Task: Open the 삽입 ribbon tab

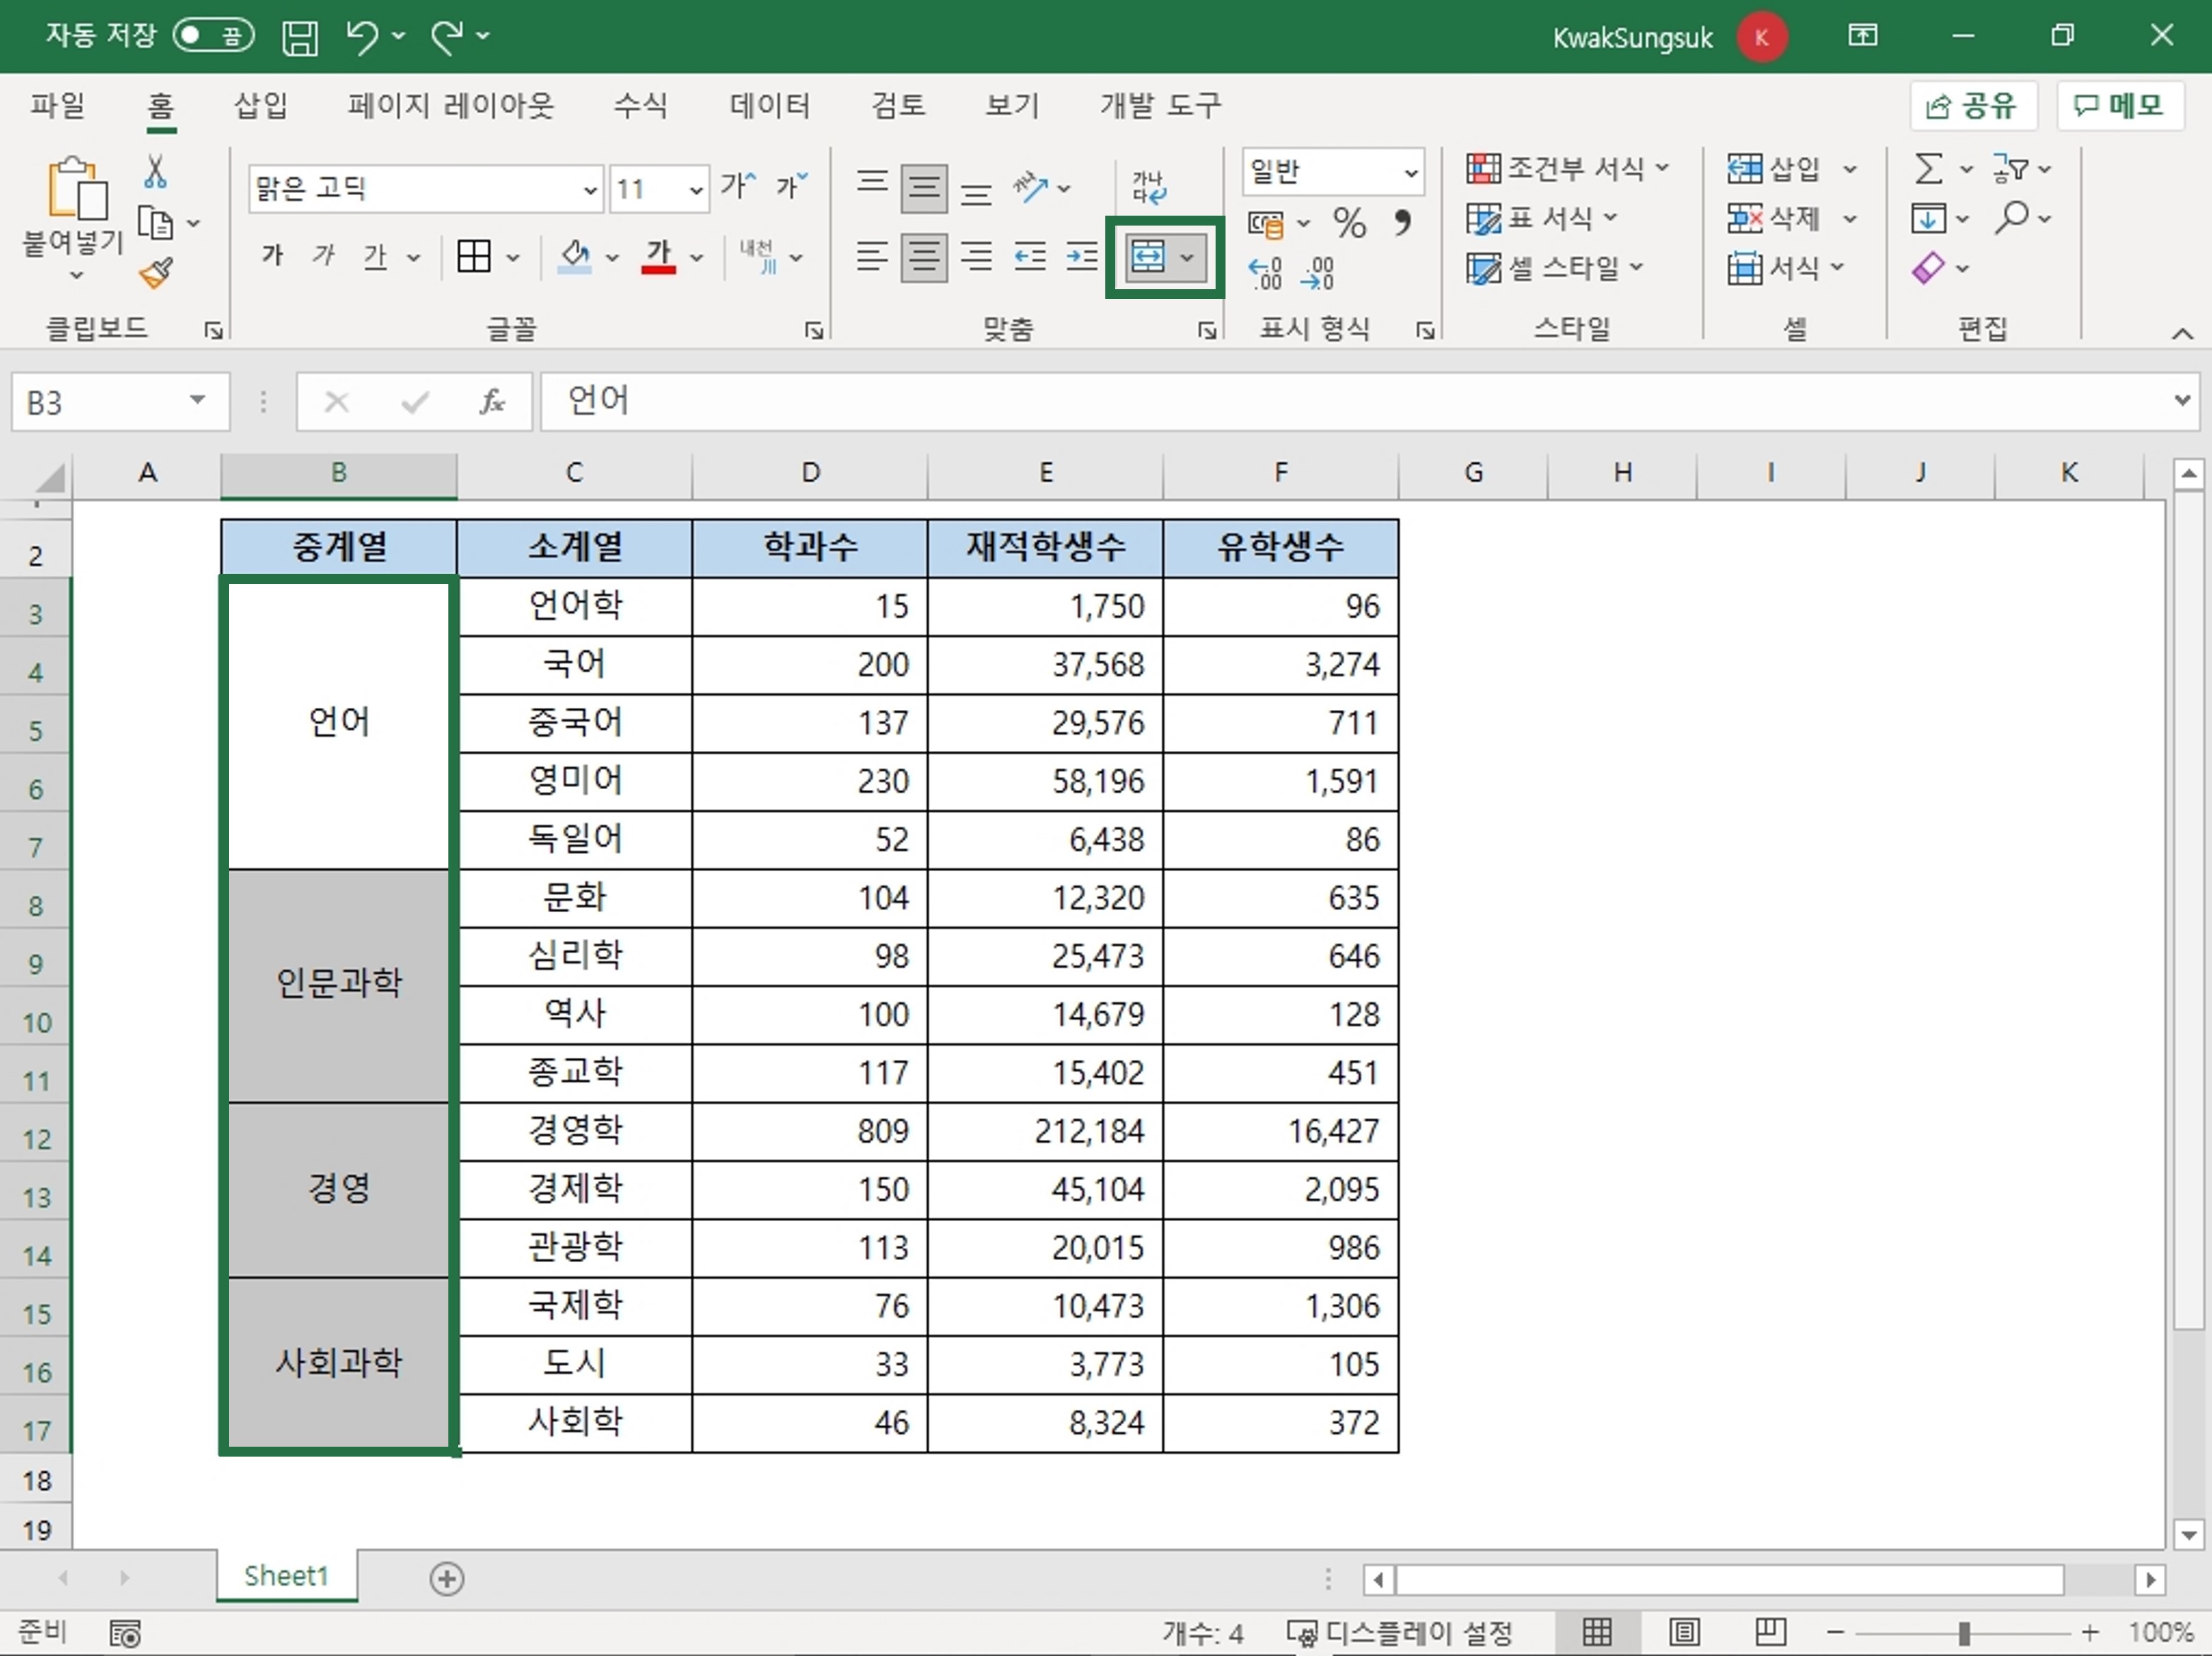Action: point(260,105)
